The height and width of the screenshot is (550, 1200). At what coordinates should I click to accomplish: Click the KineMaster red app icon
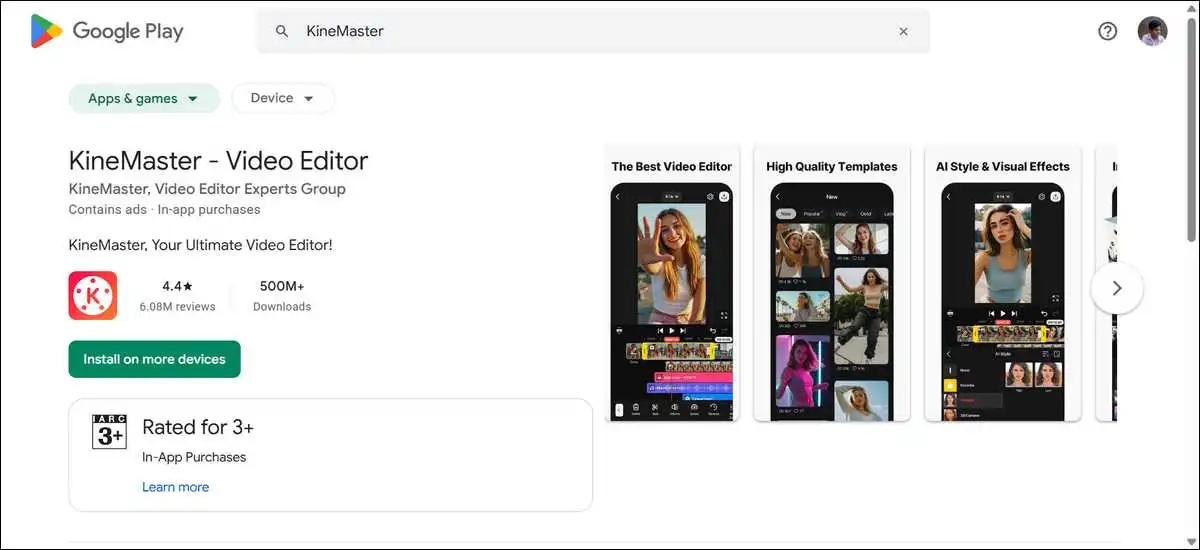93,296
